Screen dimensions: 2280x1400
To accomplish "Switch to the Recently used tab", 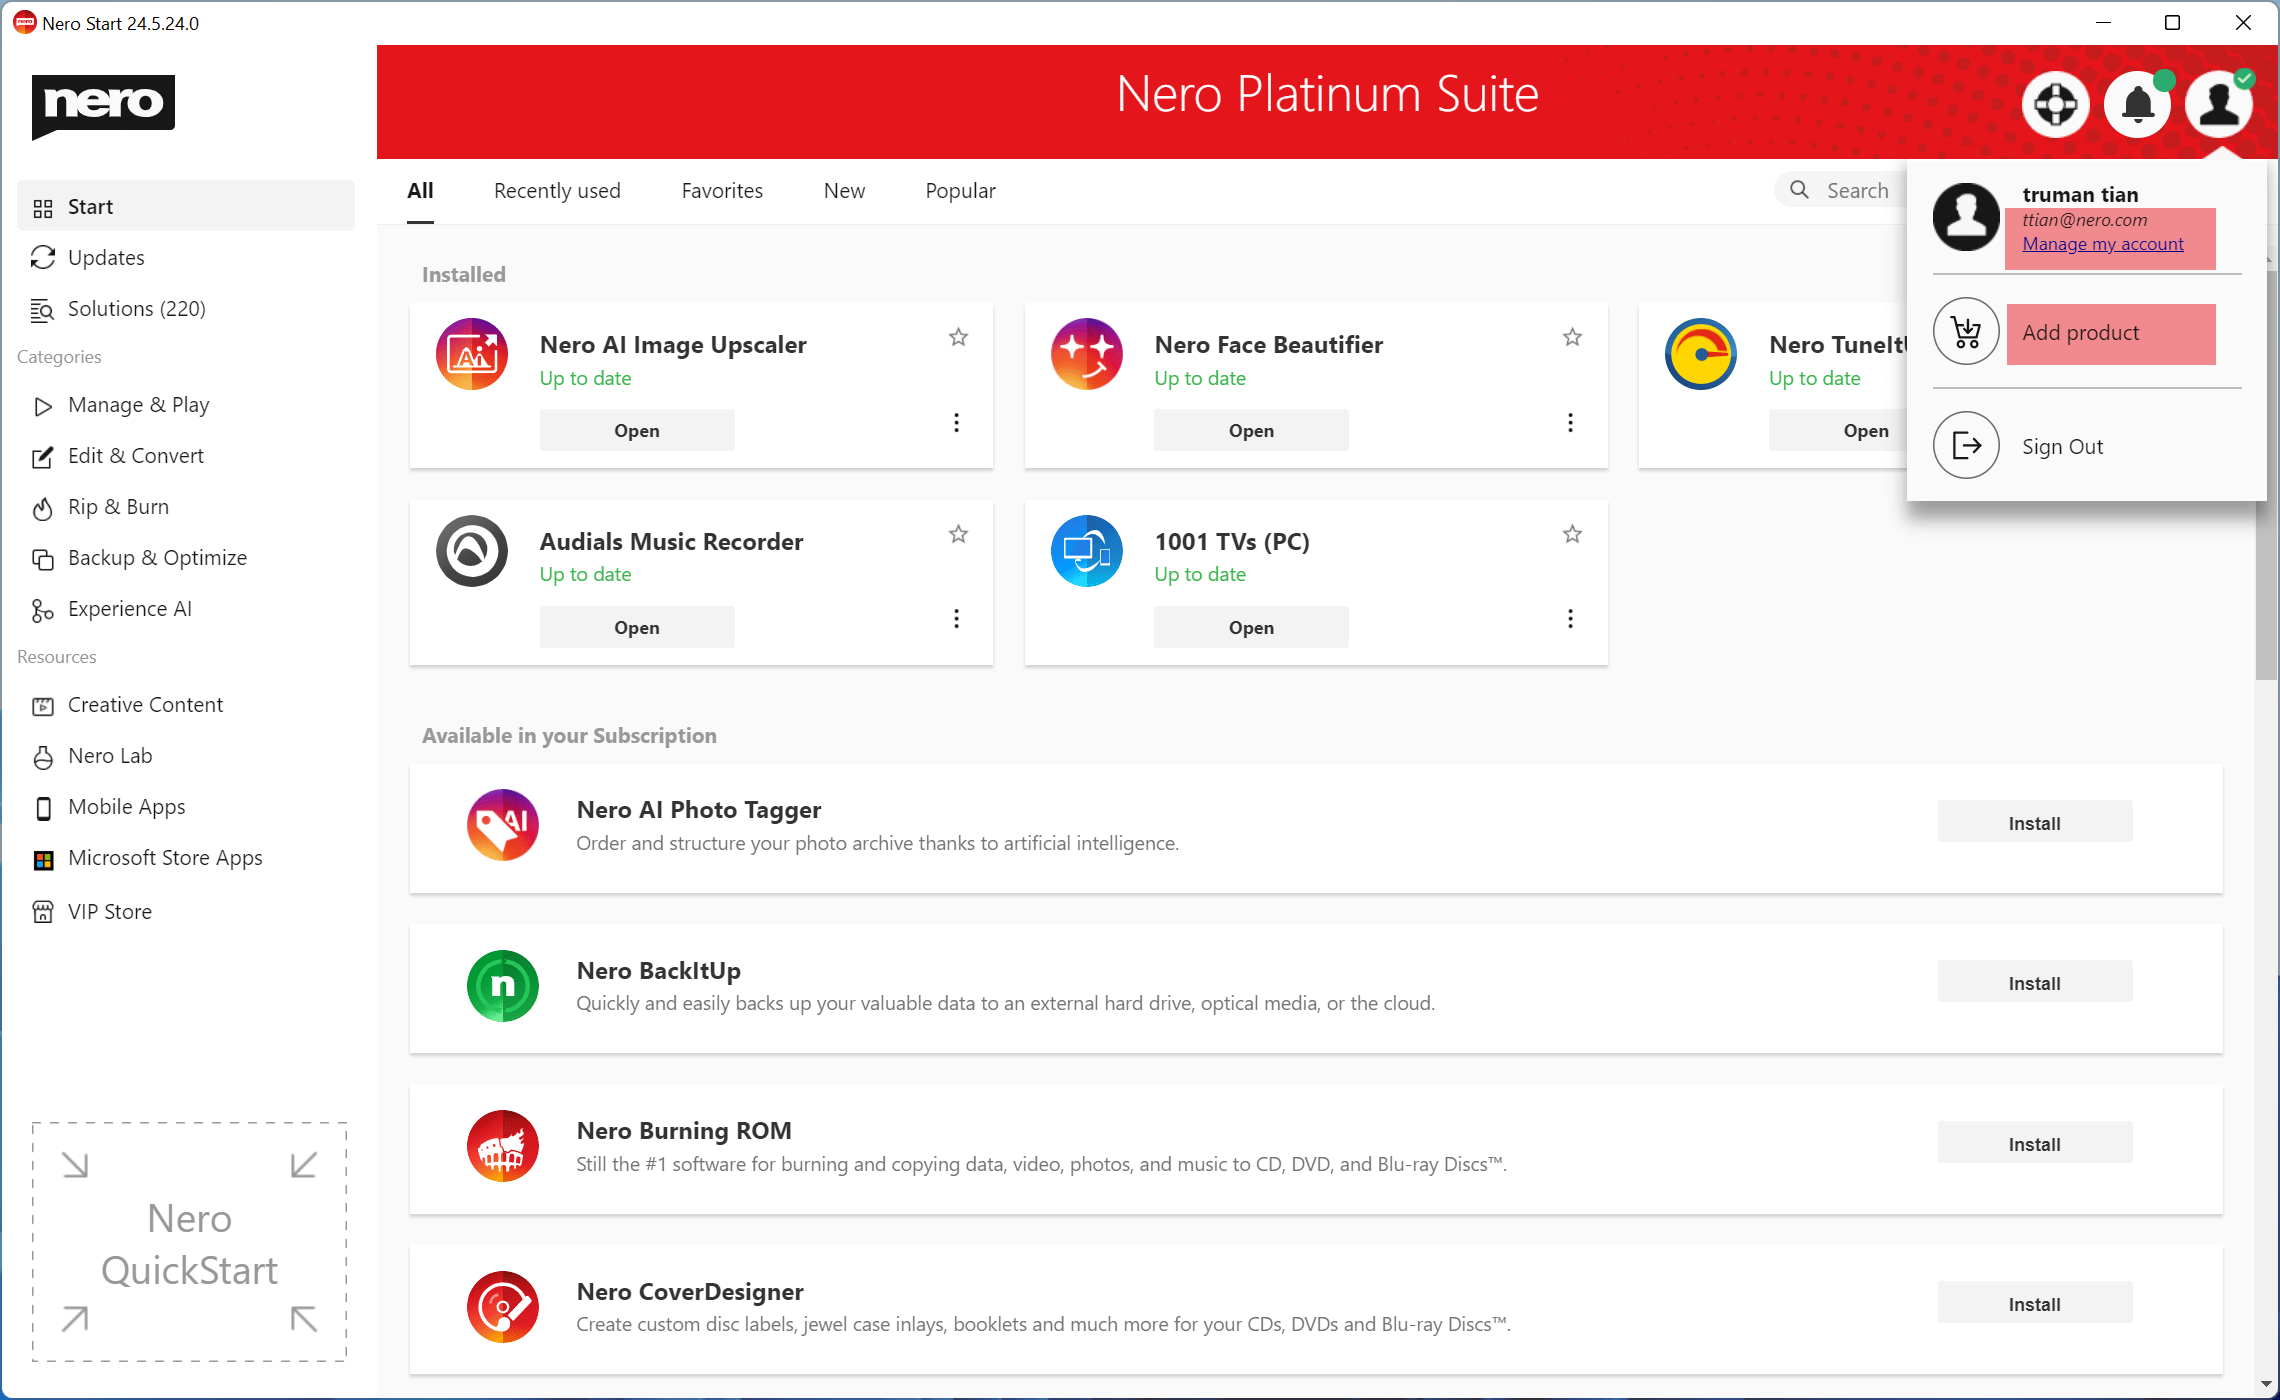I will 557,191.
